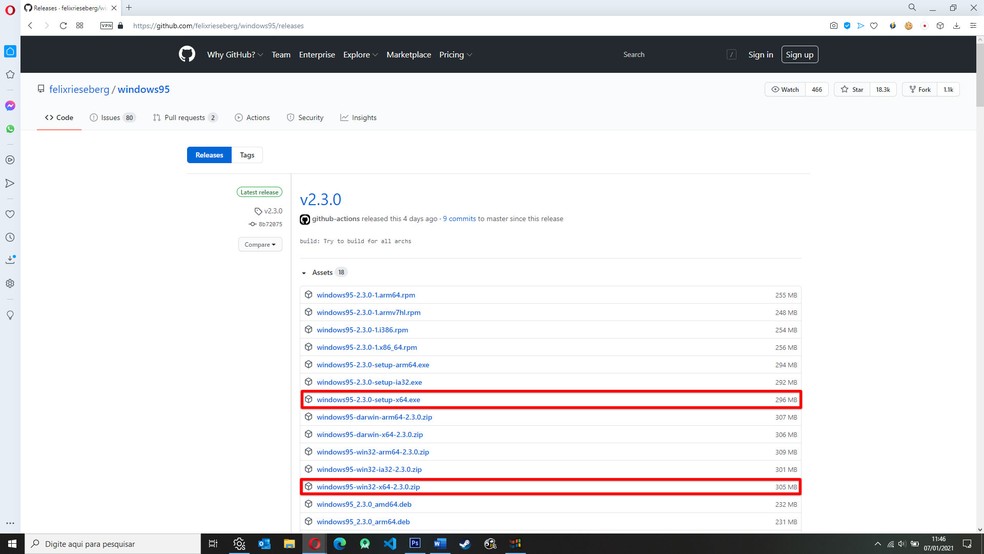
Task: Open the Windows Start menu
Action: tap(12, 543)
